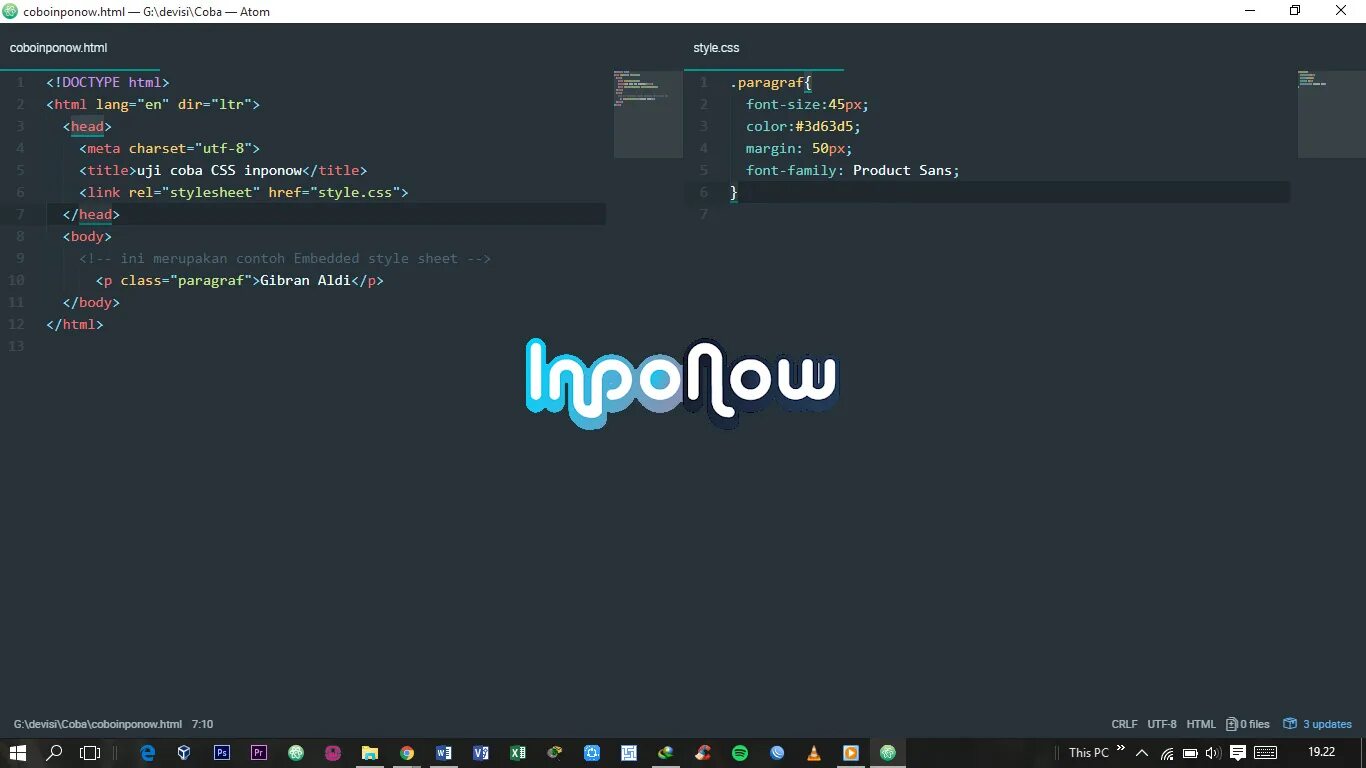Click the font-family: Product Sans declaration
The width and height of the screenshot is (1366, 768).
click(853, 170)
